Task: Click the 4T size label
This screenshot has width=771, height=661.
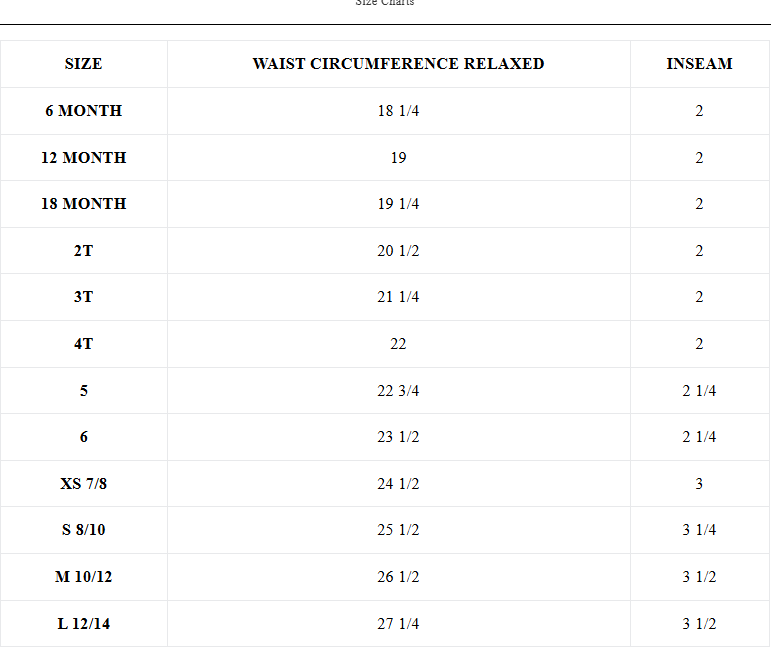Action: 84,344
